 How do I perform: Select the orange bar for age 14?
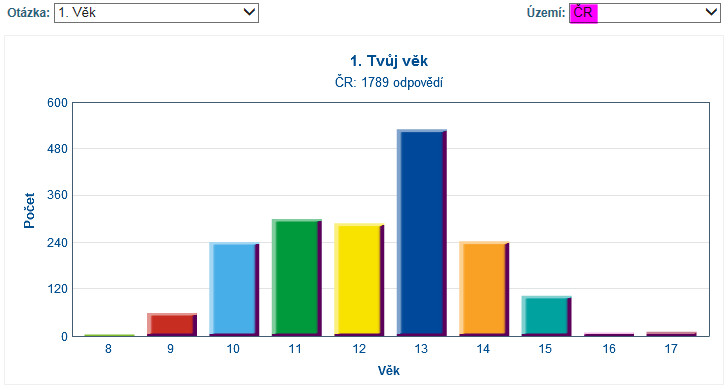point(484,289)
